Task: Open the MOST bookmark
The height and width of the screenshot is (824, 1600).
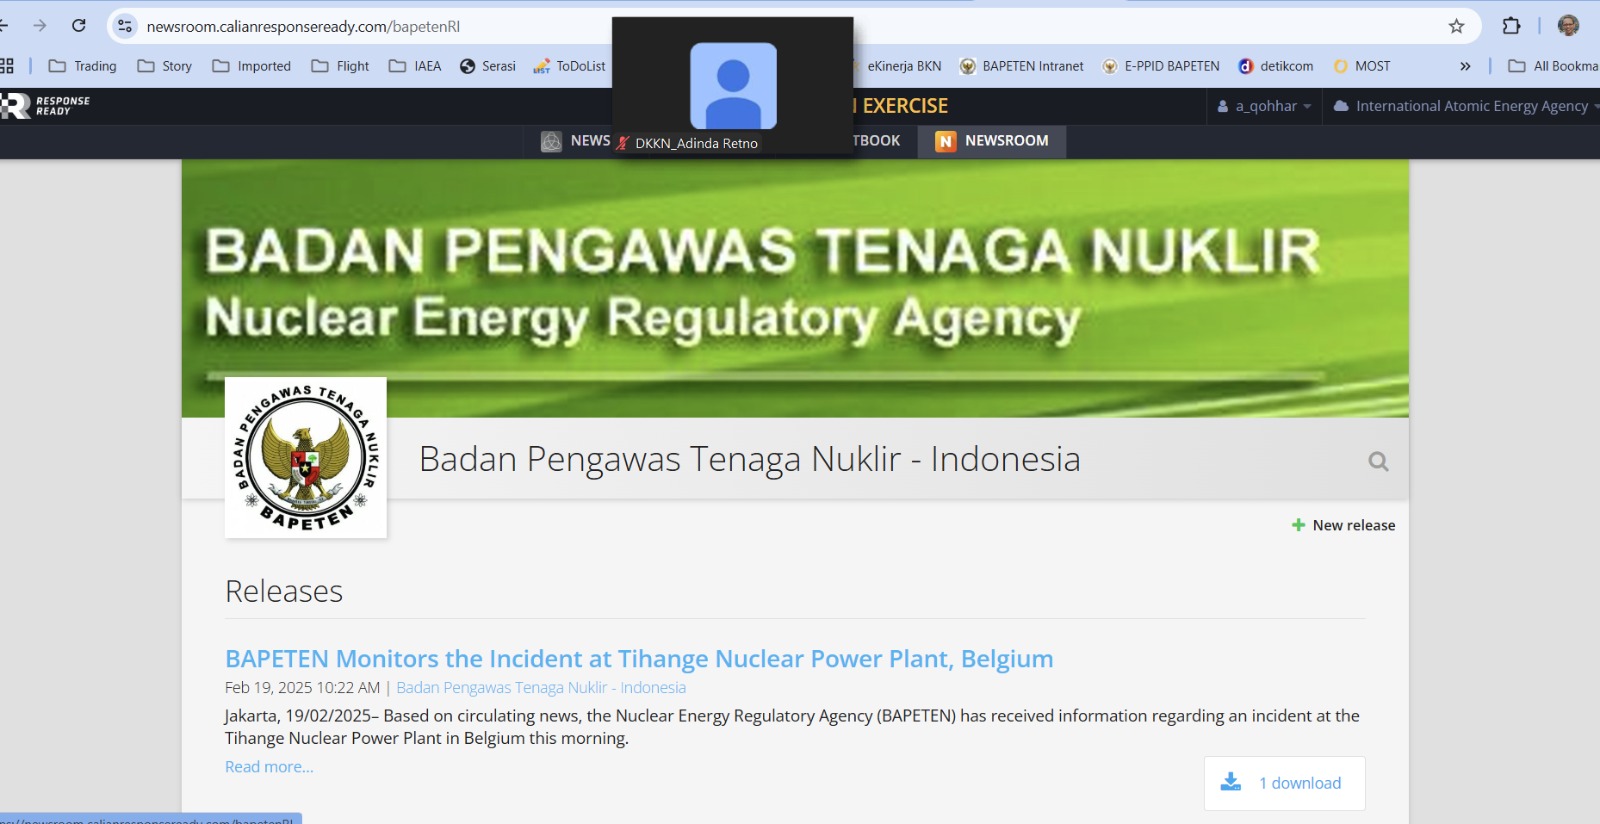Action: coord(1362,66)
